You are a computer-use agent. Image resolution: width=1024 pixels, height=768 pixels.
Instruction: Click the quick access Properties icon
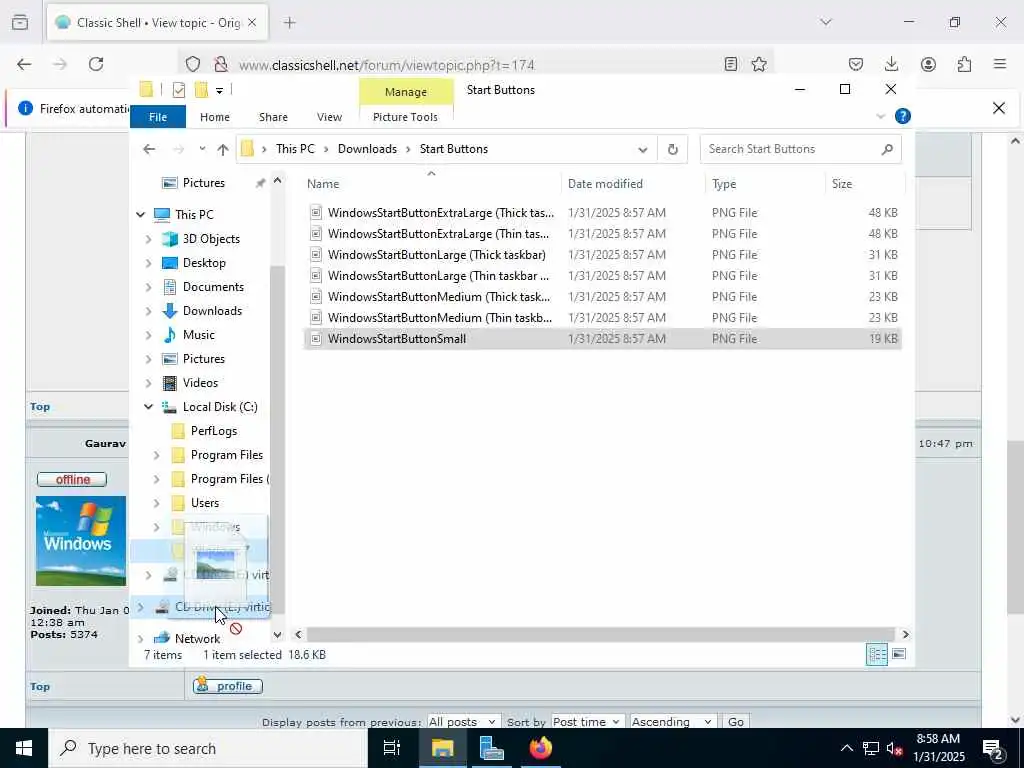(x=178, y=90)
